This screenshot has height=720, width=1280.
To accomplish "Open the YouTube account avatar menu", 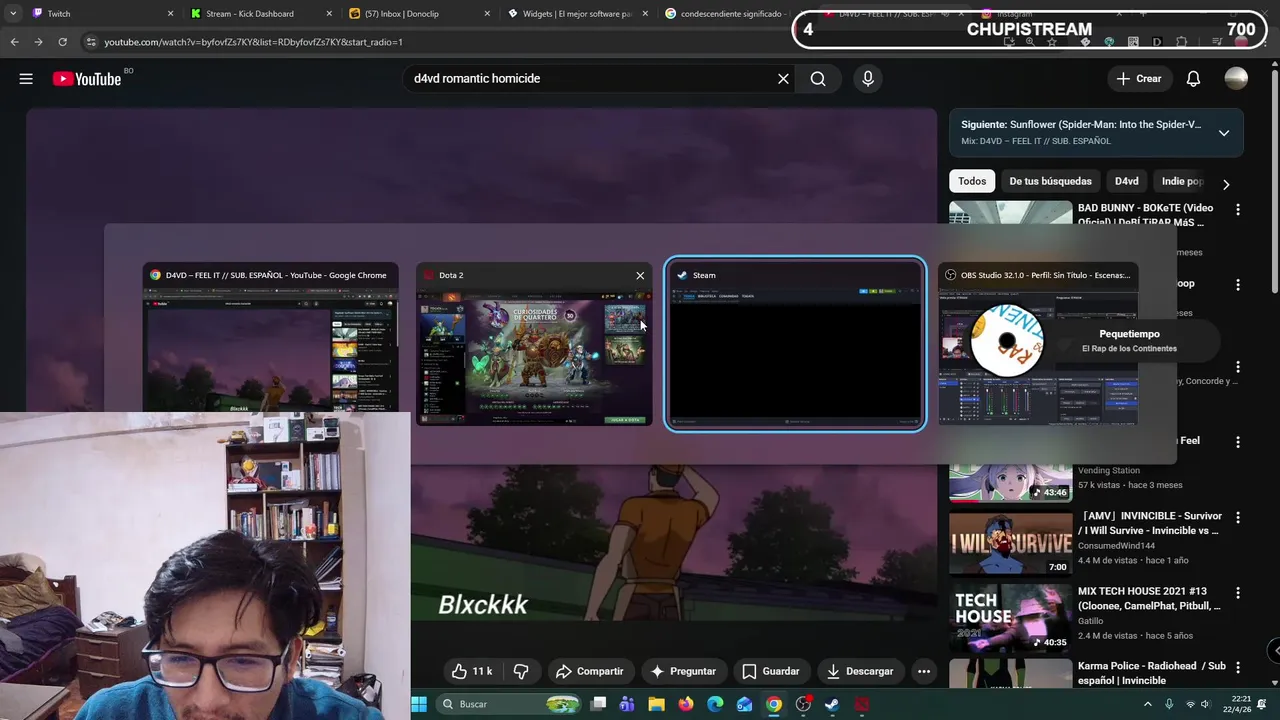I will pyautogui.click(x=1236, y=78).
